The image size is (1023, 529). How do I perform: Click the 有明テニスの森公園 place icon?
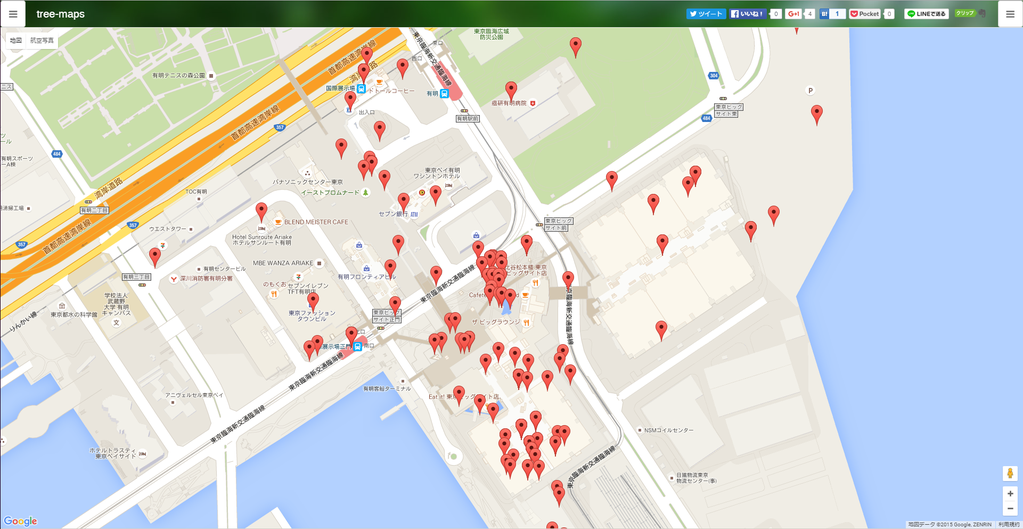[211, 76]
